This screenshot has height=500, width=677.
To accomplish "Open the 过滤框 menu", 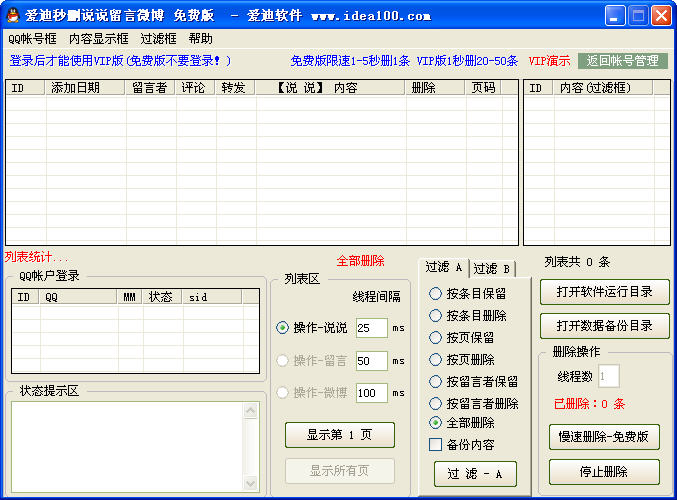I will 158,39.
